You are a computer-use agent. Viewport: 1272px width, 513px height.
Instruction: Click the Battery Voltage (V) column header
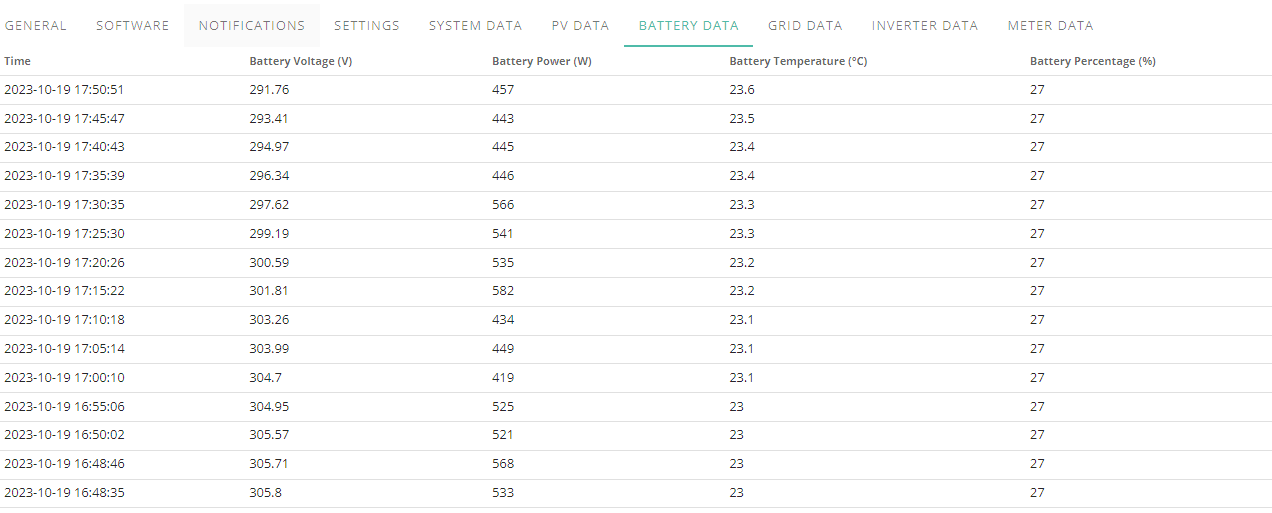pos(301,62)
